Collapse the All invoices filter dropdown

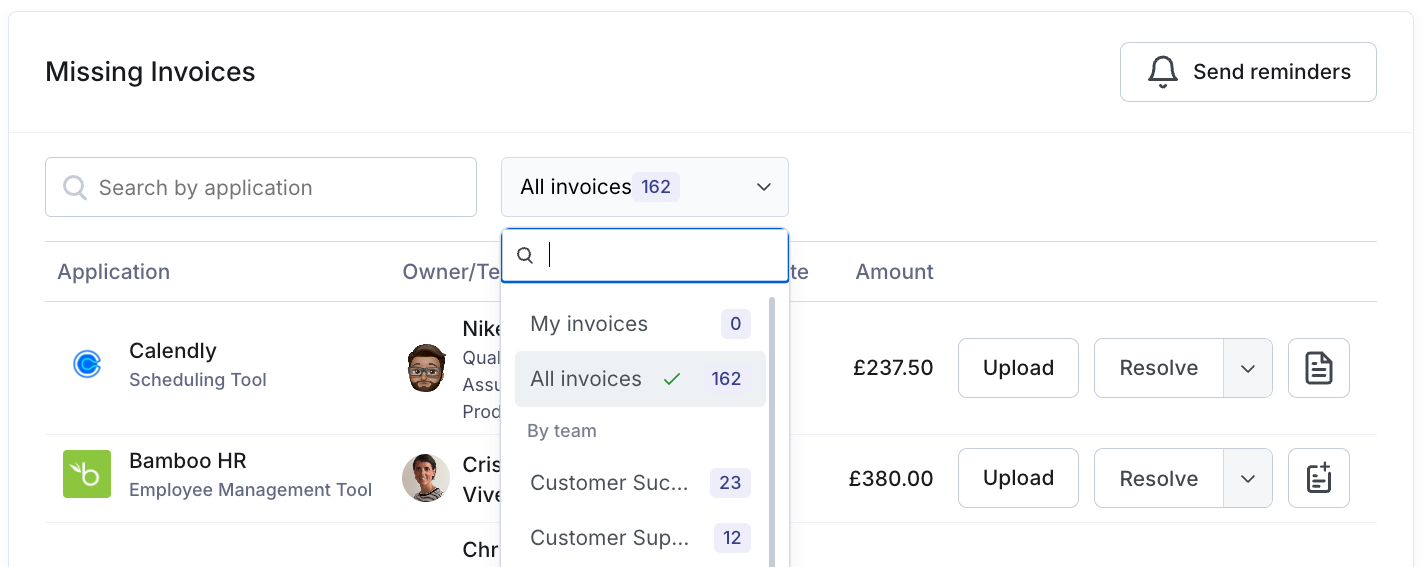pos(763,187)
